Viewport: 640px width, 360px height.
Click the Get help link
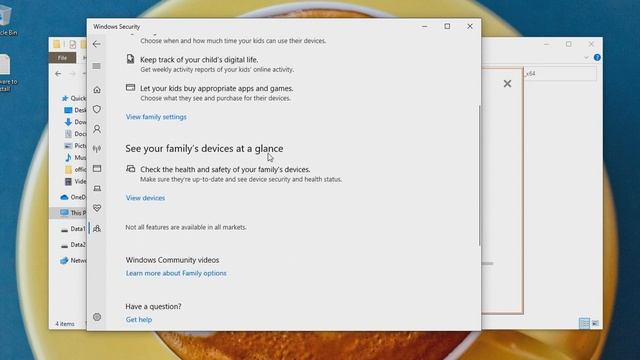(x=139, y=320)
